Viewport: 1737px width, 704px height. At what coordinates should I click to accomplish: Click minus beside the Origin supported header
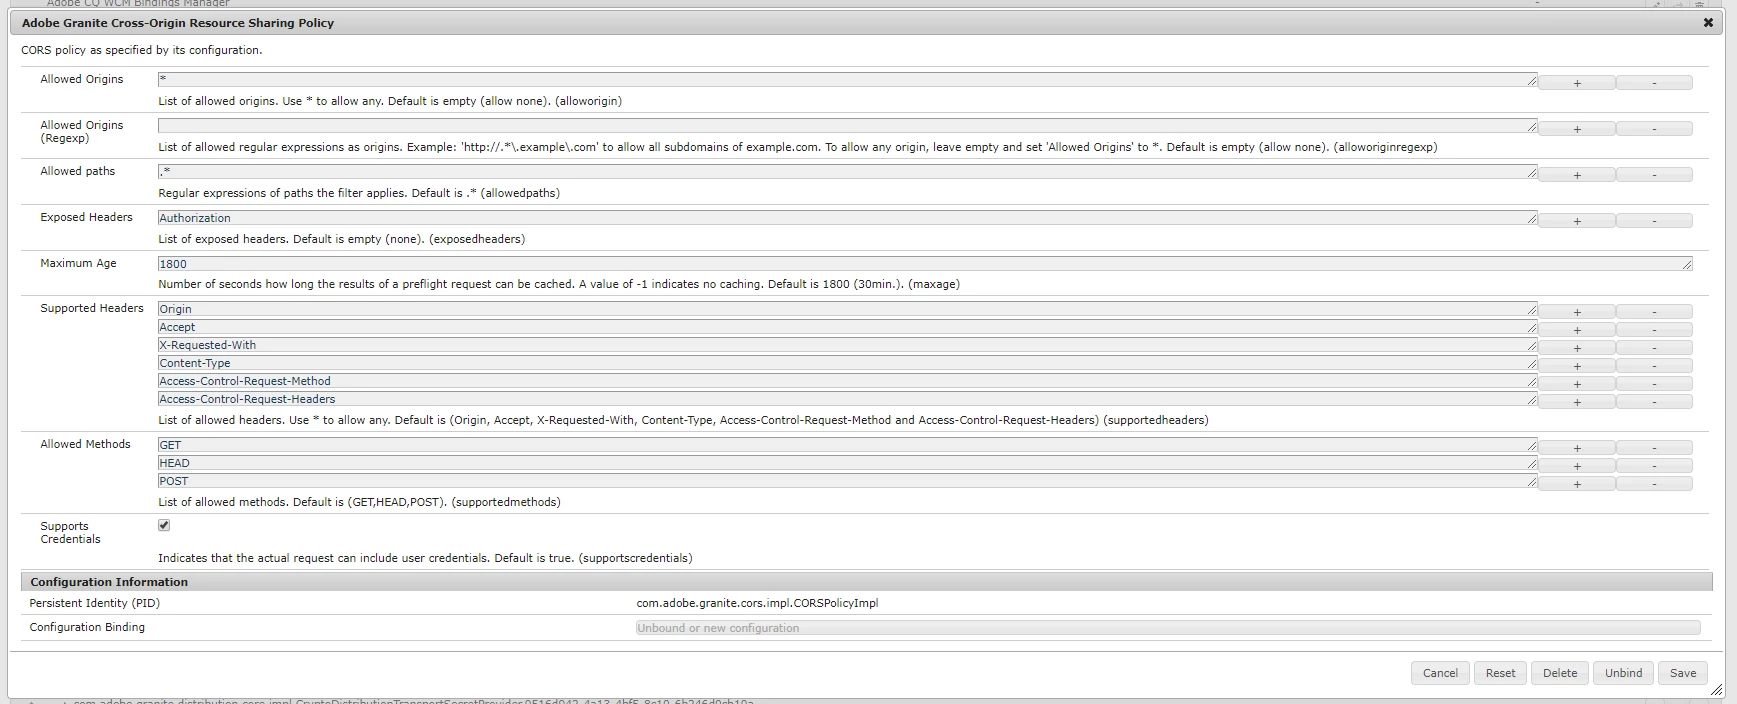pos(1654,312)
